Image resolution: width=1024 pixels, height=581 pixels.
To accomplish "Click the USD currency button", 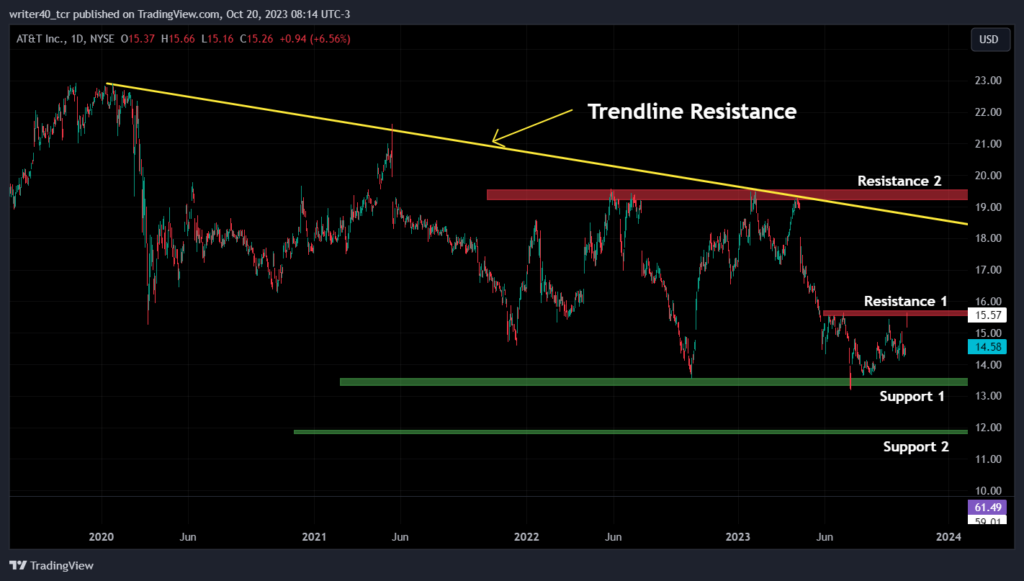I will pyautogui.click(x=989, y=39).
